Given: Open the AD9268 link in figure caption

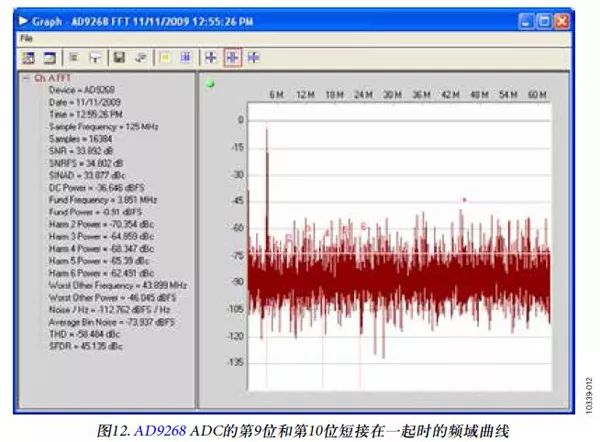Looking at the screenshot, I should (160, 431).
